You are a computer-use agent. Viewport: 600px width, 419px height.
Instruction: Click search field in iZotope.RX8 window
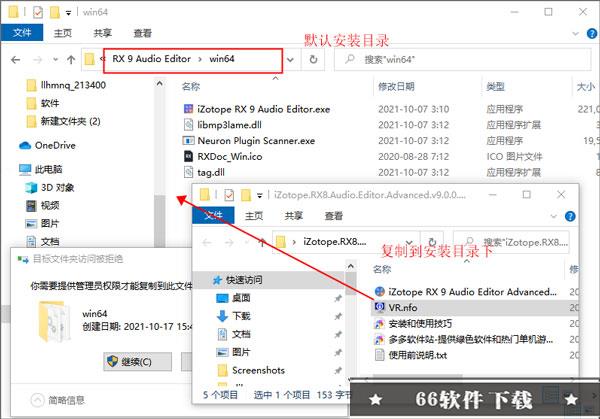coord(511,242)
